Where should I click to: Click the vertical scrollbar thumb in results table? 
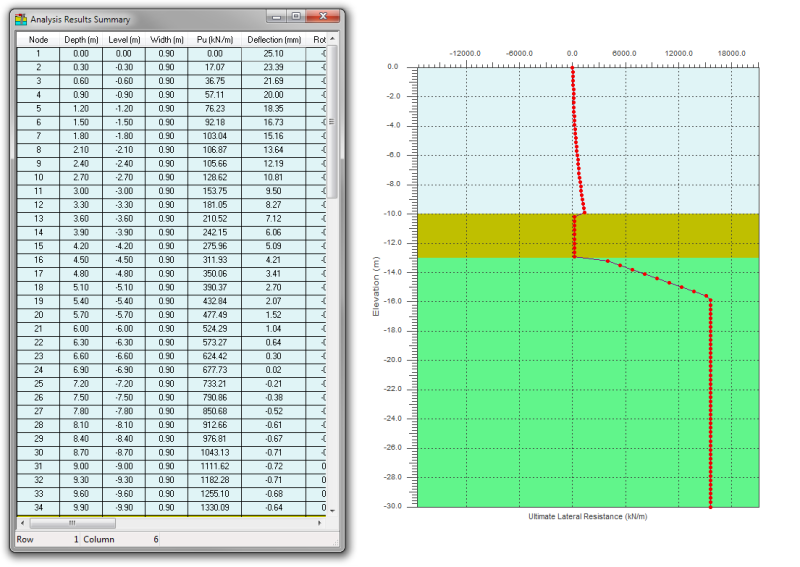pos(332,121)
